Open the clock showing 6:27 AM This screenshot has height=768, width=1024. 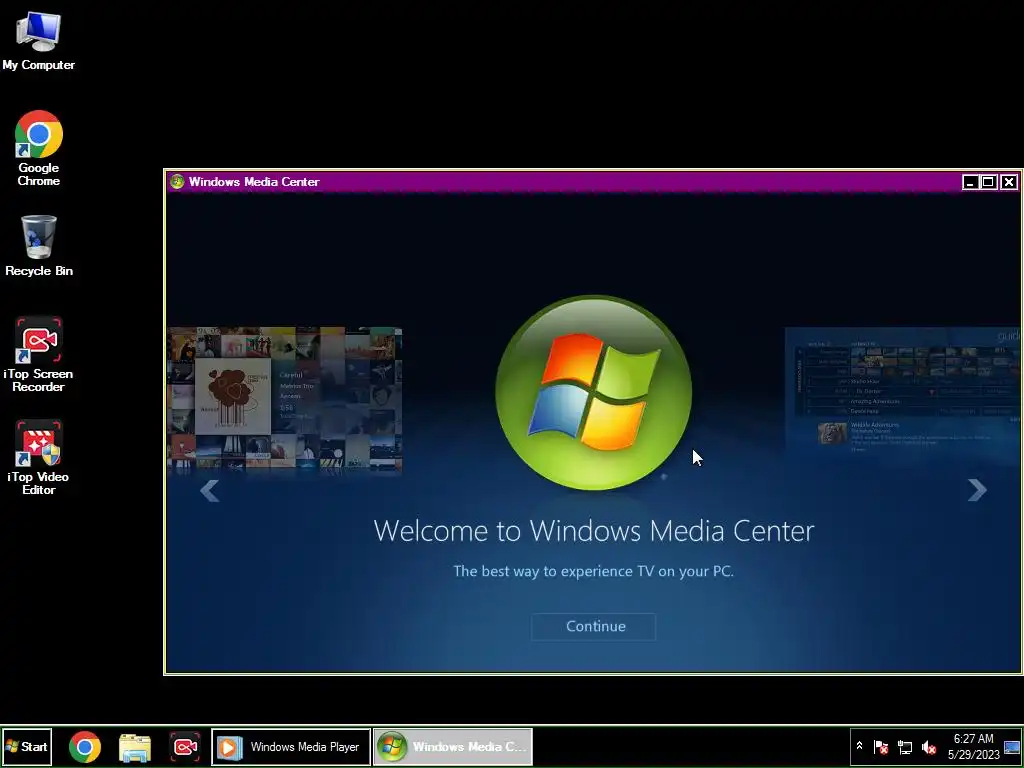pos(973,746)
